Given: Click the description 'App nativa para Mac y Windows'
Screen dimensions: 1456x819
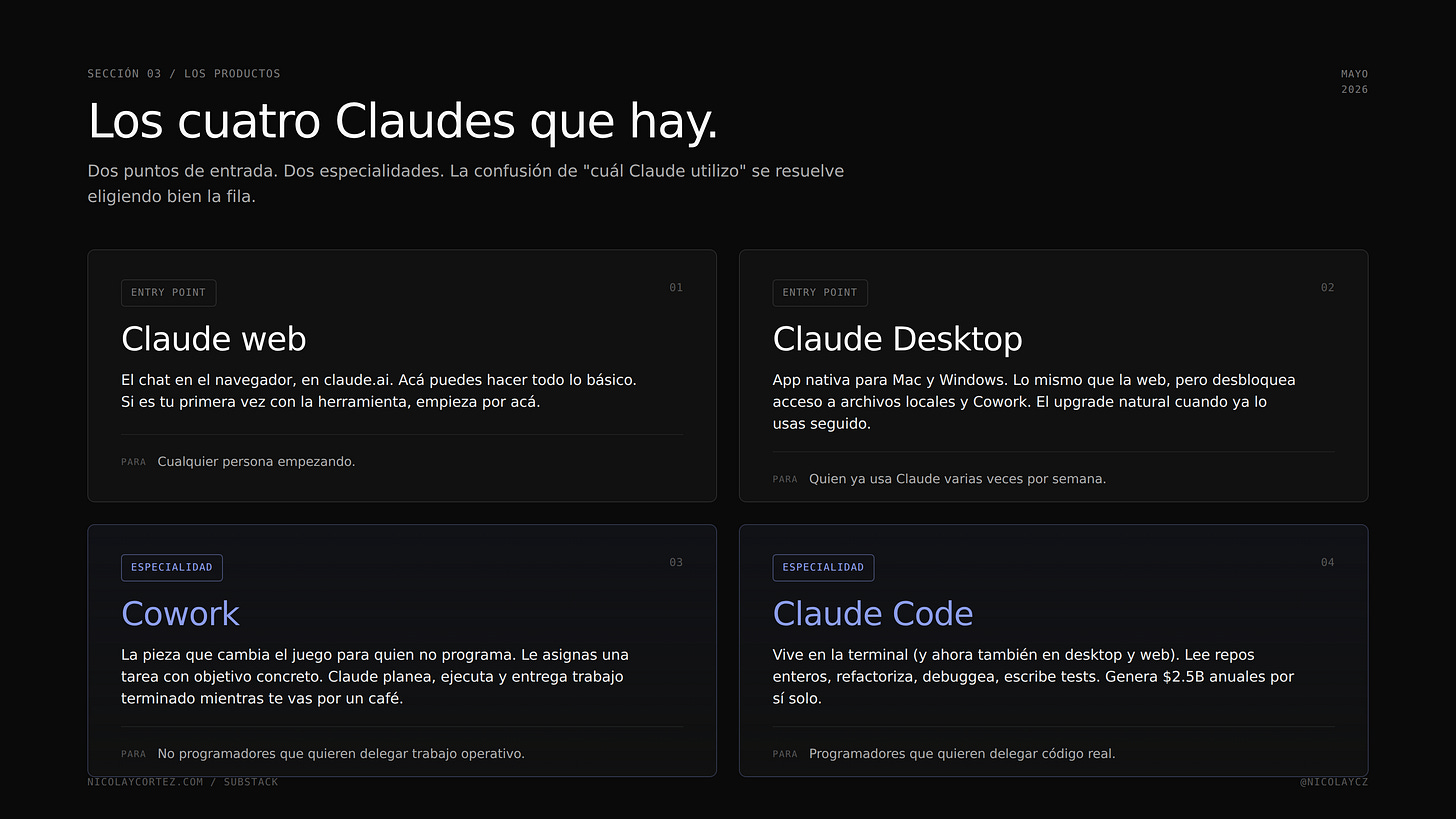Looking at the screenshot, I should click(1034, 402).
